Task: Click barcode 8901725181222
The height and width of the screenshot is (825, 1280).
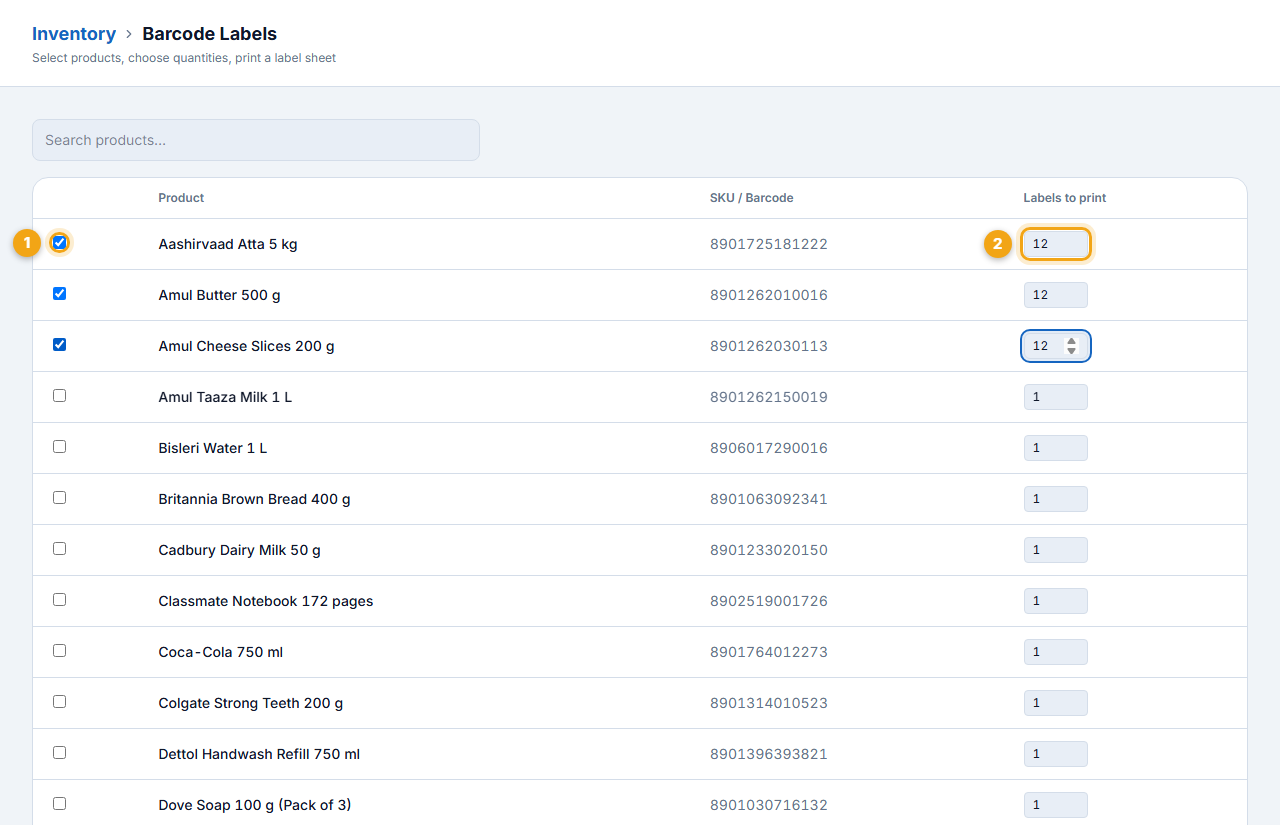Action: click(769, 244)
